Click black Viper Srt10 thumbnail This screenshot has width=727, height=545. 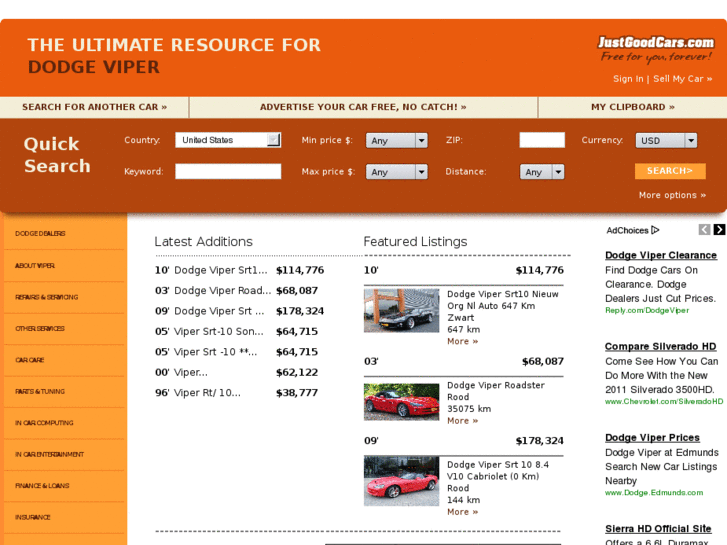(x=402, y=311)
